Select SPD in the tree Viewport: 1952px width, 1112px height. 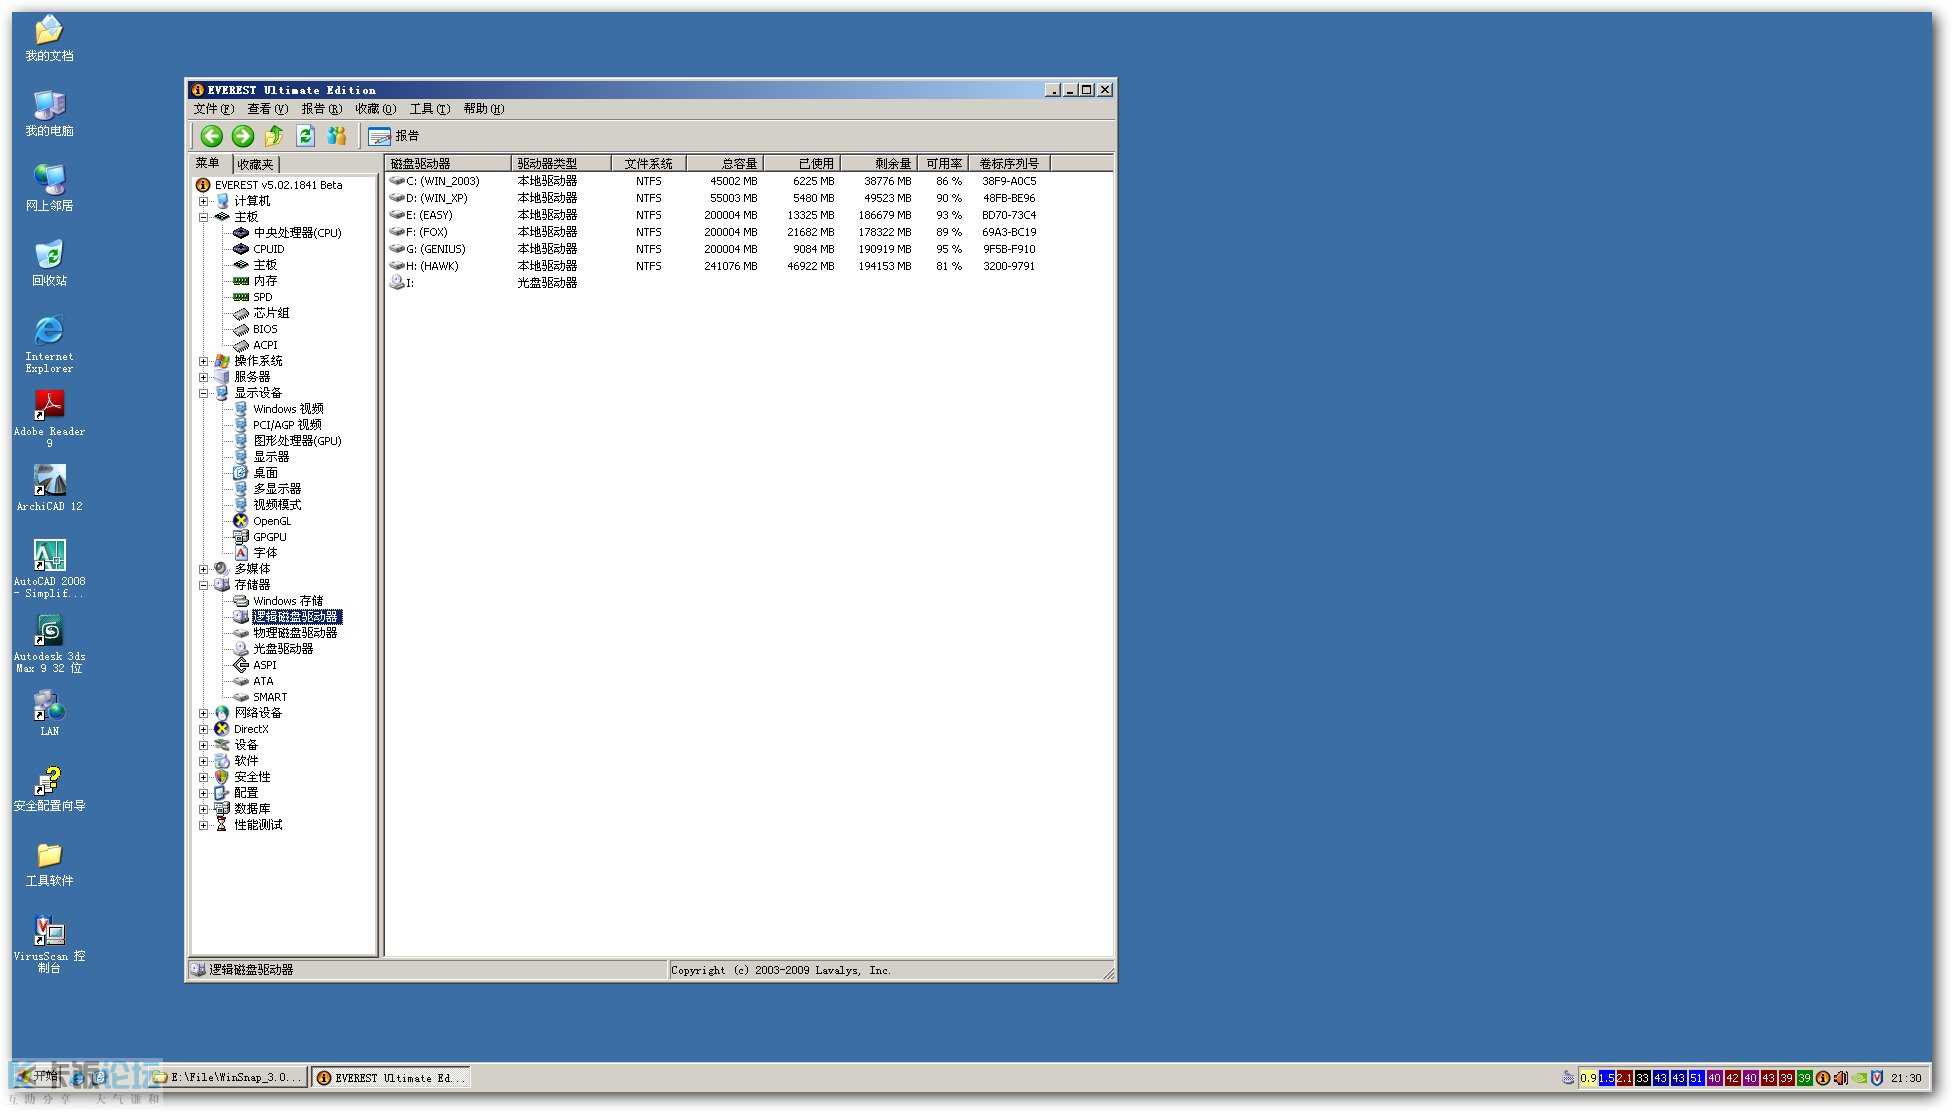[262, 297]
